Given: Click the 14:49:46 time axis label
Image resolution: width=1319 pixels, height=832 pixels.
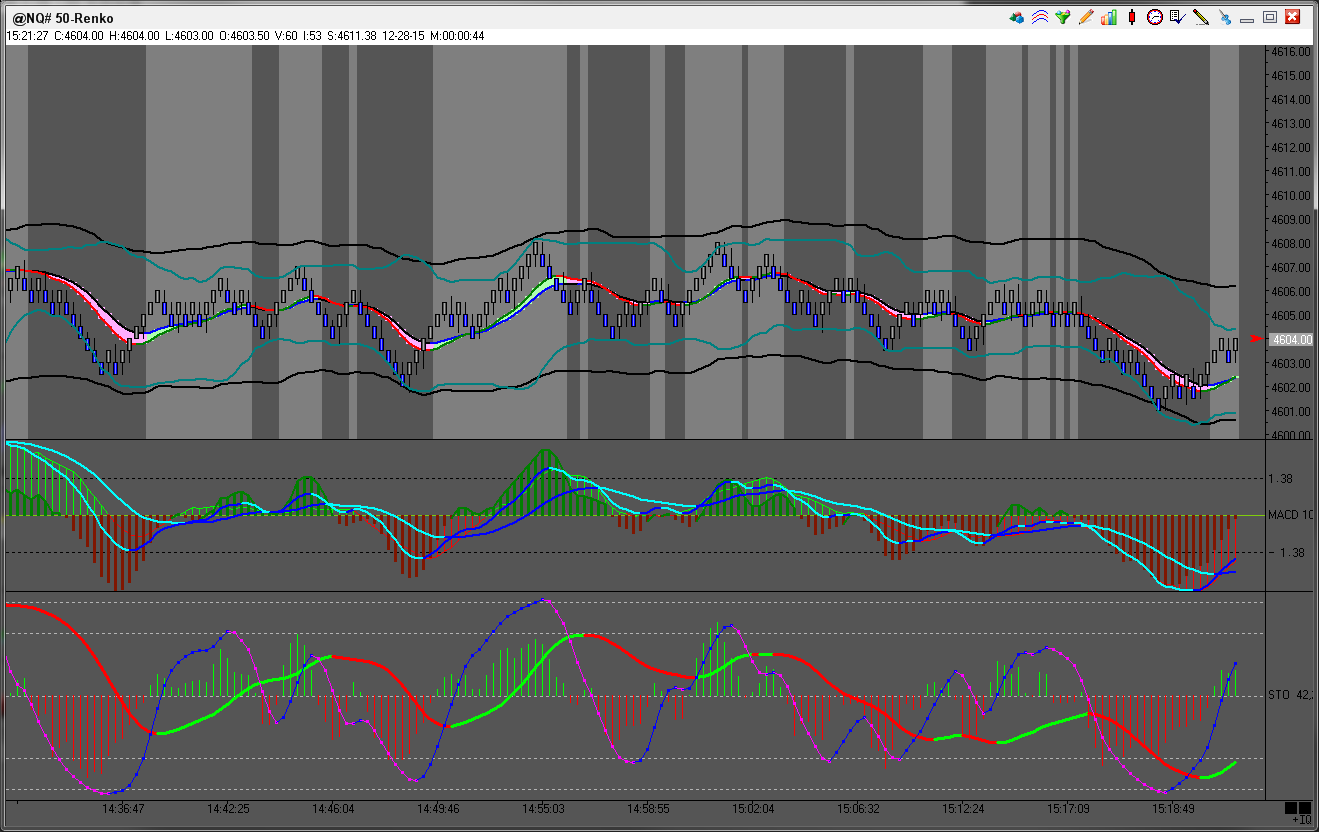Looking at the screenshot, I should point(438,808).
